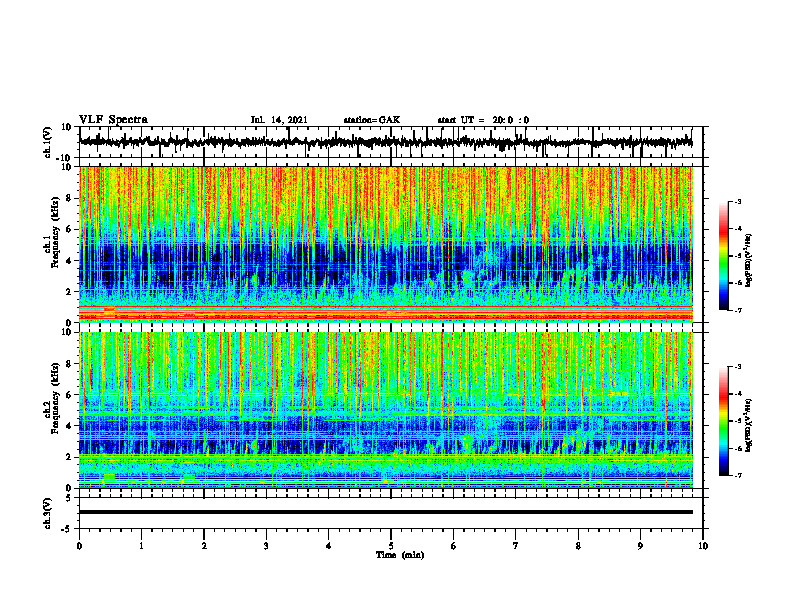Screen dimensions: 792x612
Task: Click time-axis tick label "8"
Action: pyautogui.click(x=578, y=546)
